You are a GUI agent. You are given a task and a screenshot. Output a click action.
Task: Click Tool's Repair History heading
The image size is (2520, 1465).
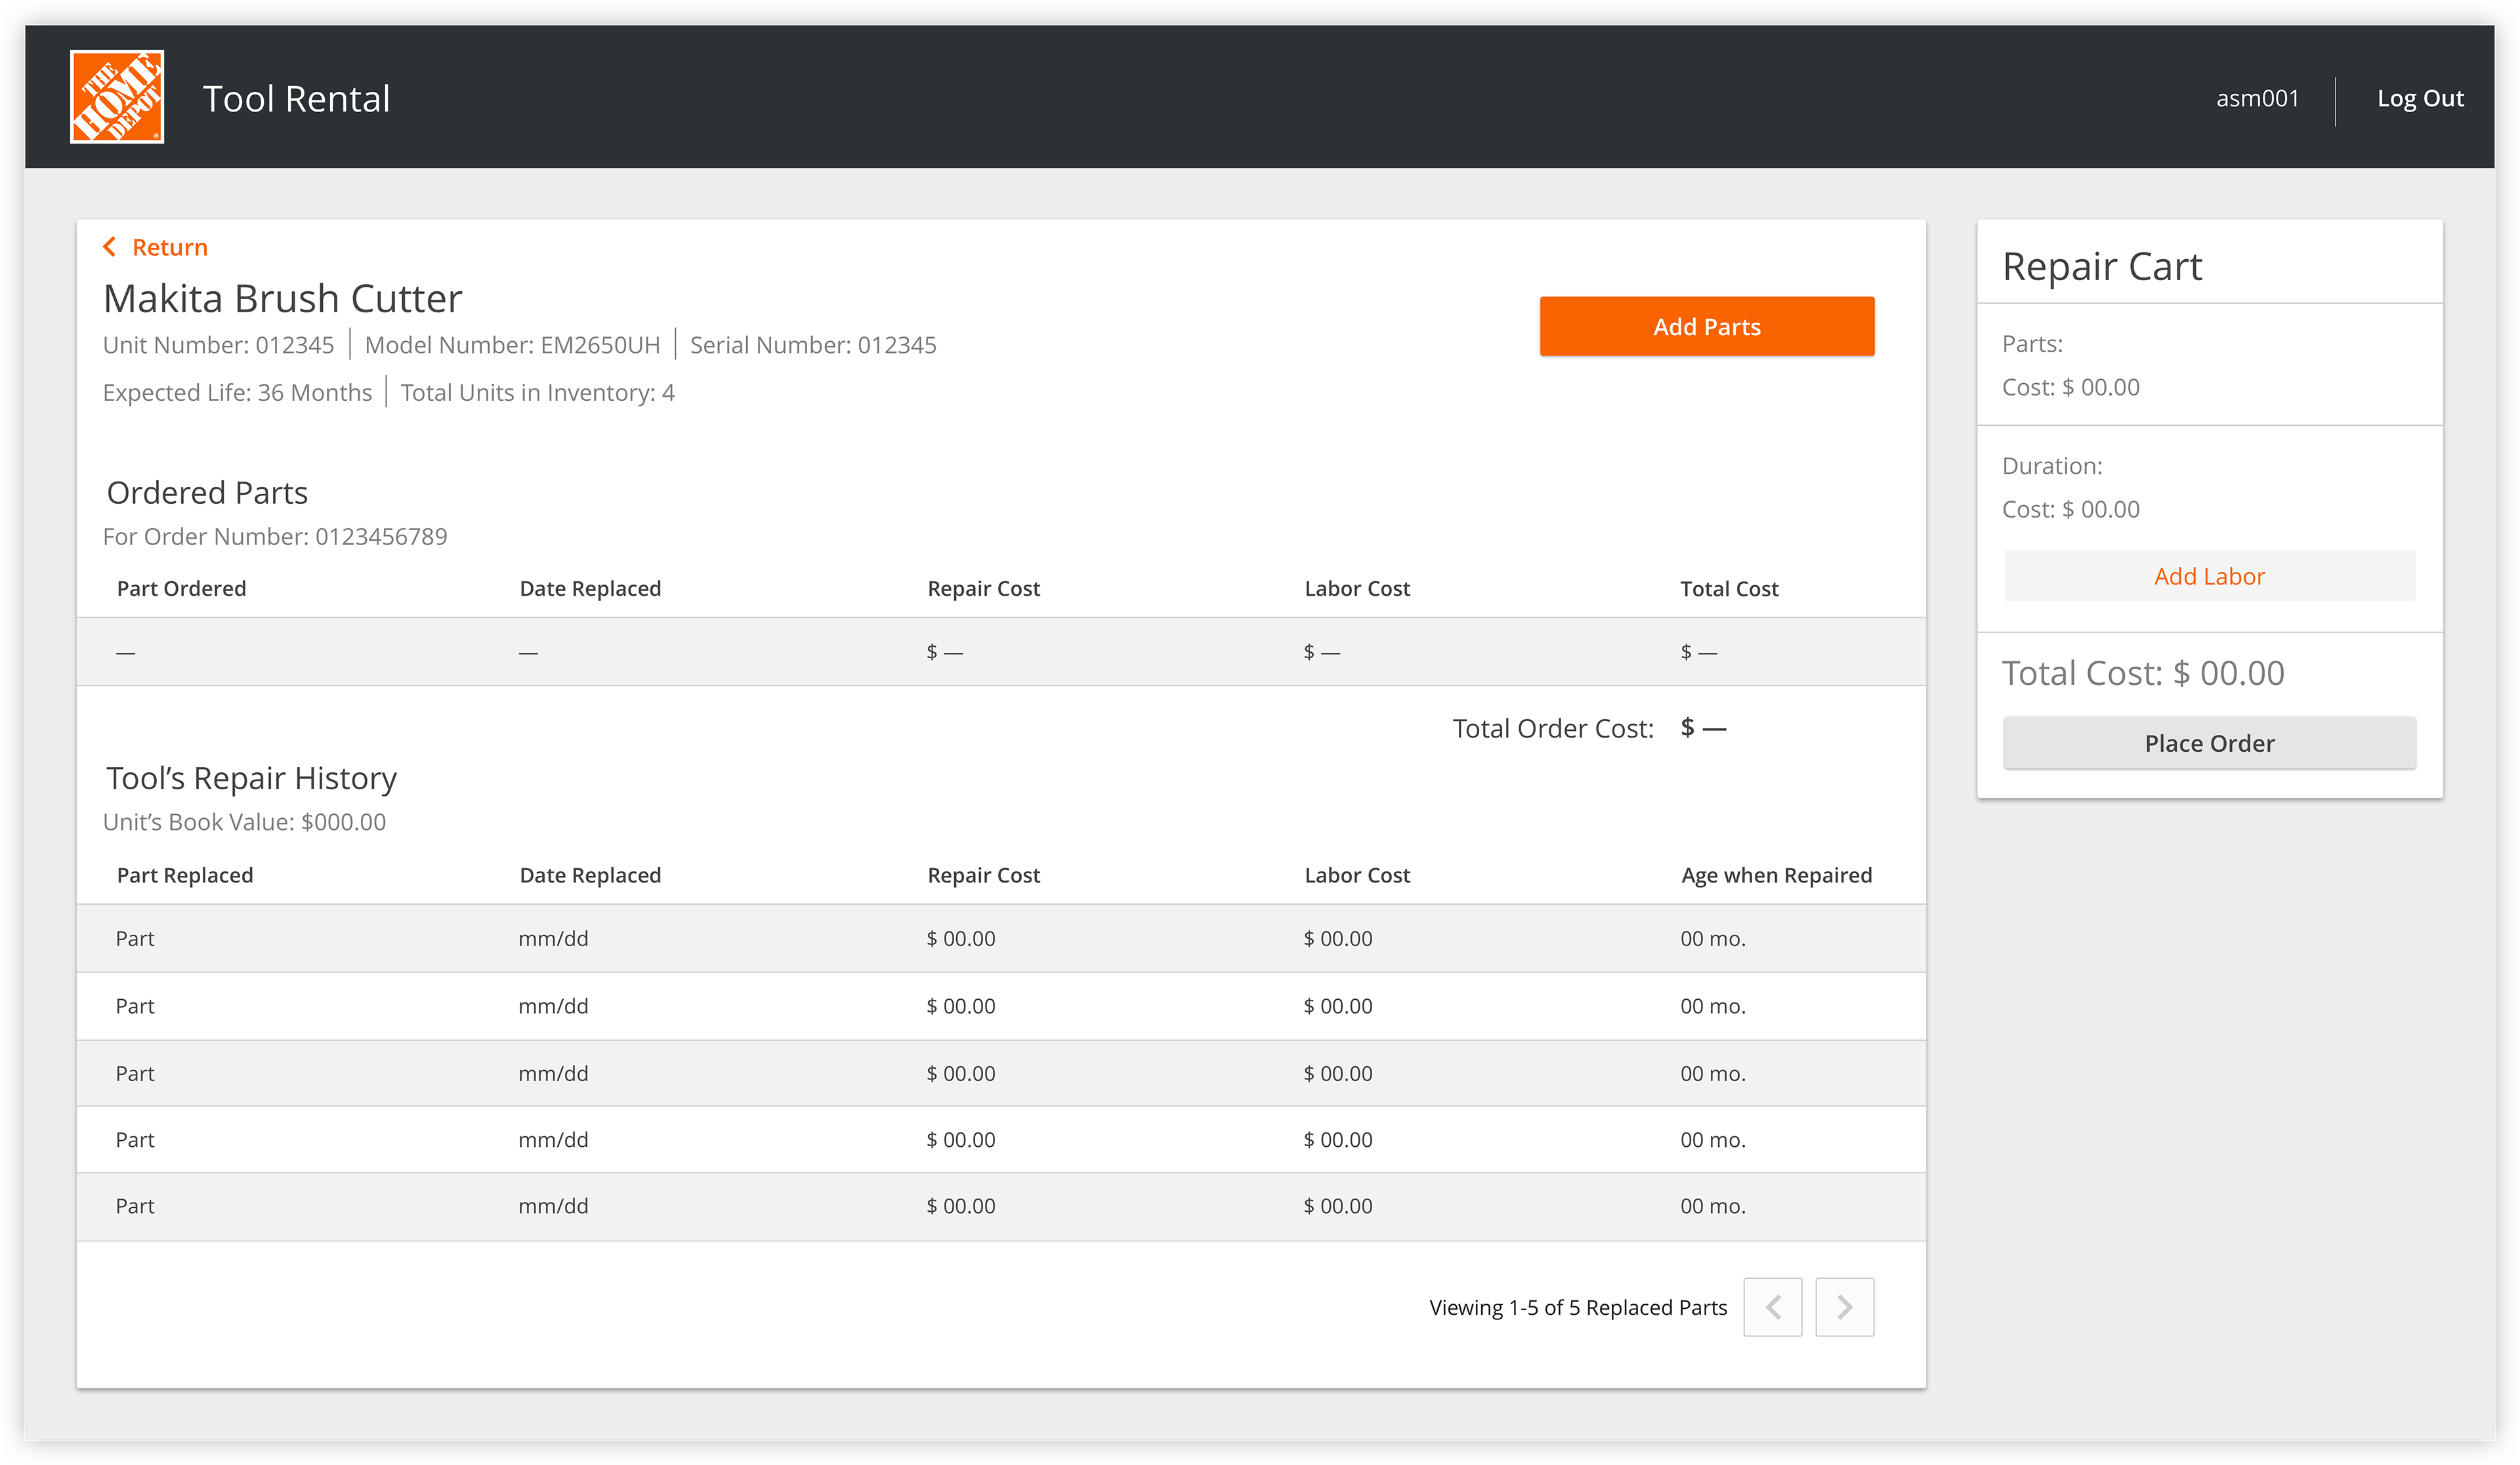251,778
